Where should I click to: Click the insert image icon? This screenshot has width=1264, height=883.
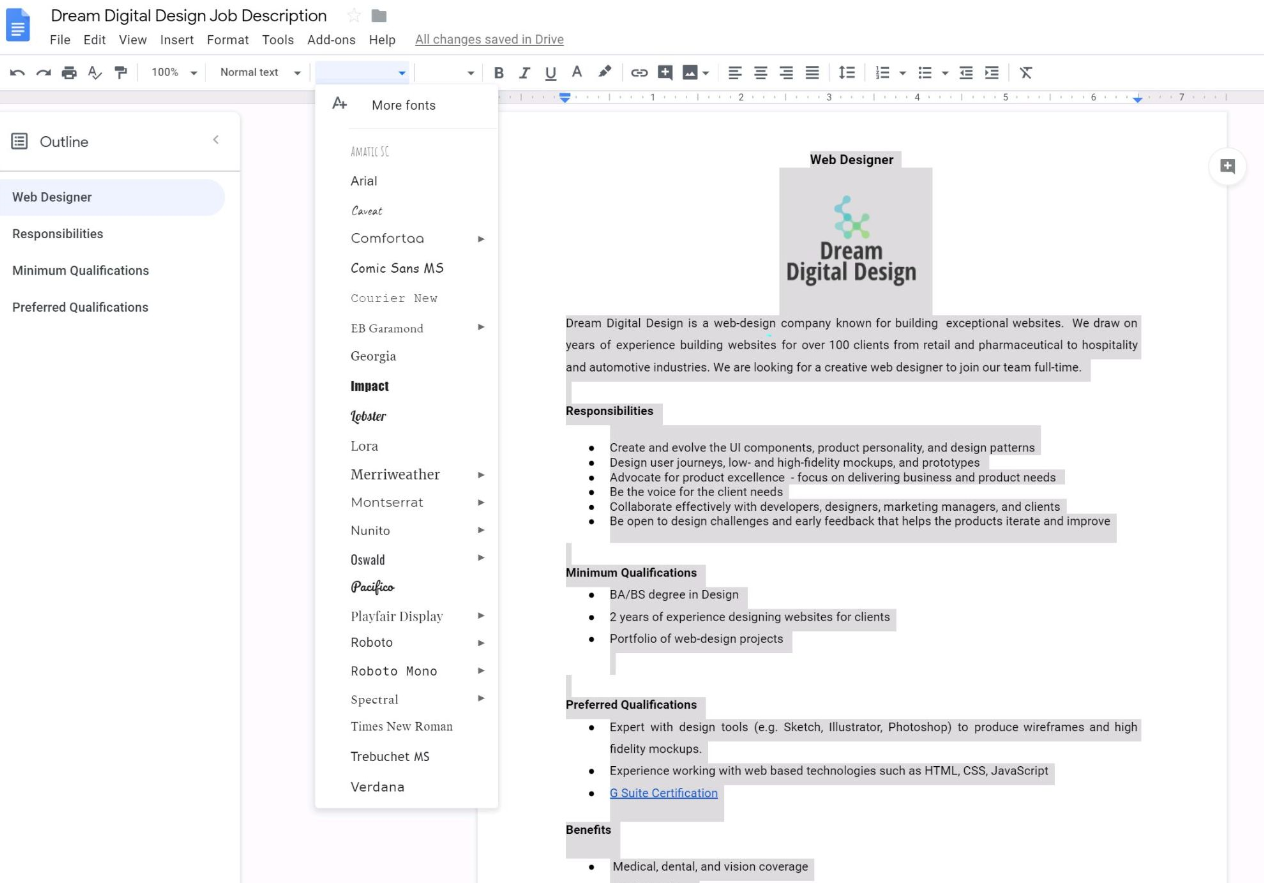click(x=690, y=72)
